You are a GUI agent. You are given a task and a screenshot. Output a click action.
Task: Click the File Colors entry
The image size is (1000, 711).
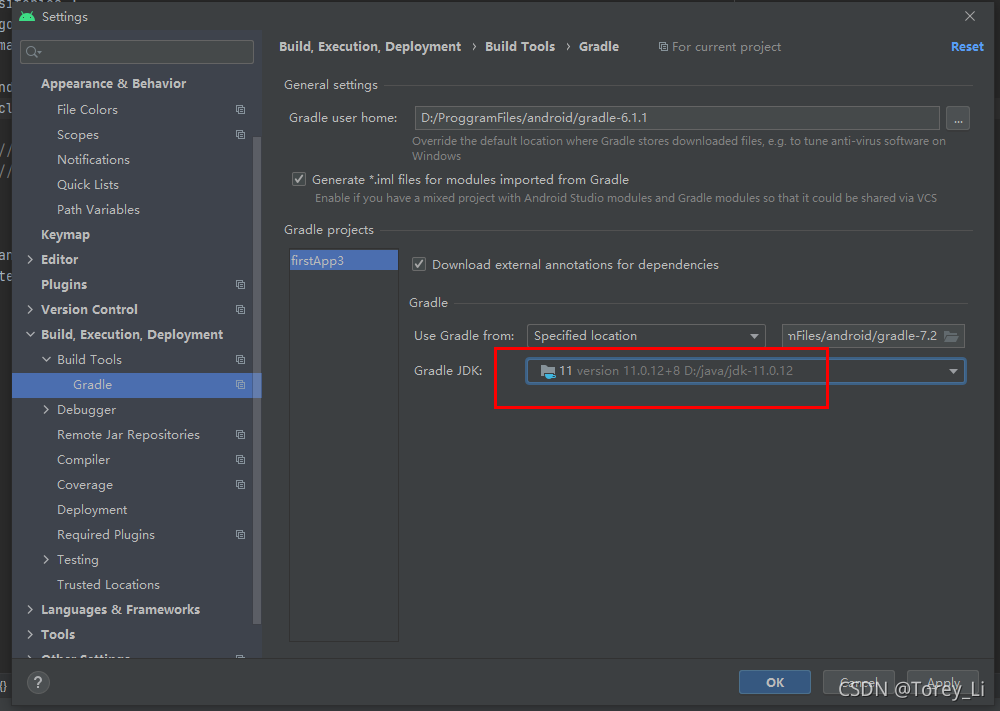[87, 110]
